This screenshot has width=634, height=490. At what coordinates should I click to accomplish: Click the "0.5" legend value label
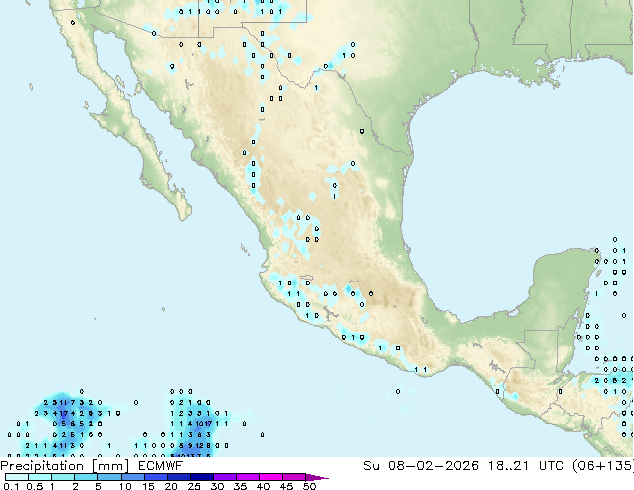click(35, 486)
